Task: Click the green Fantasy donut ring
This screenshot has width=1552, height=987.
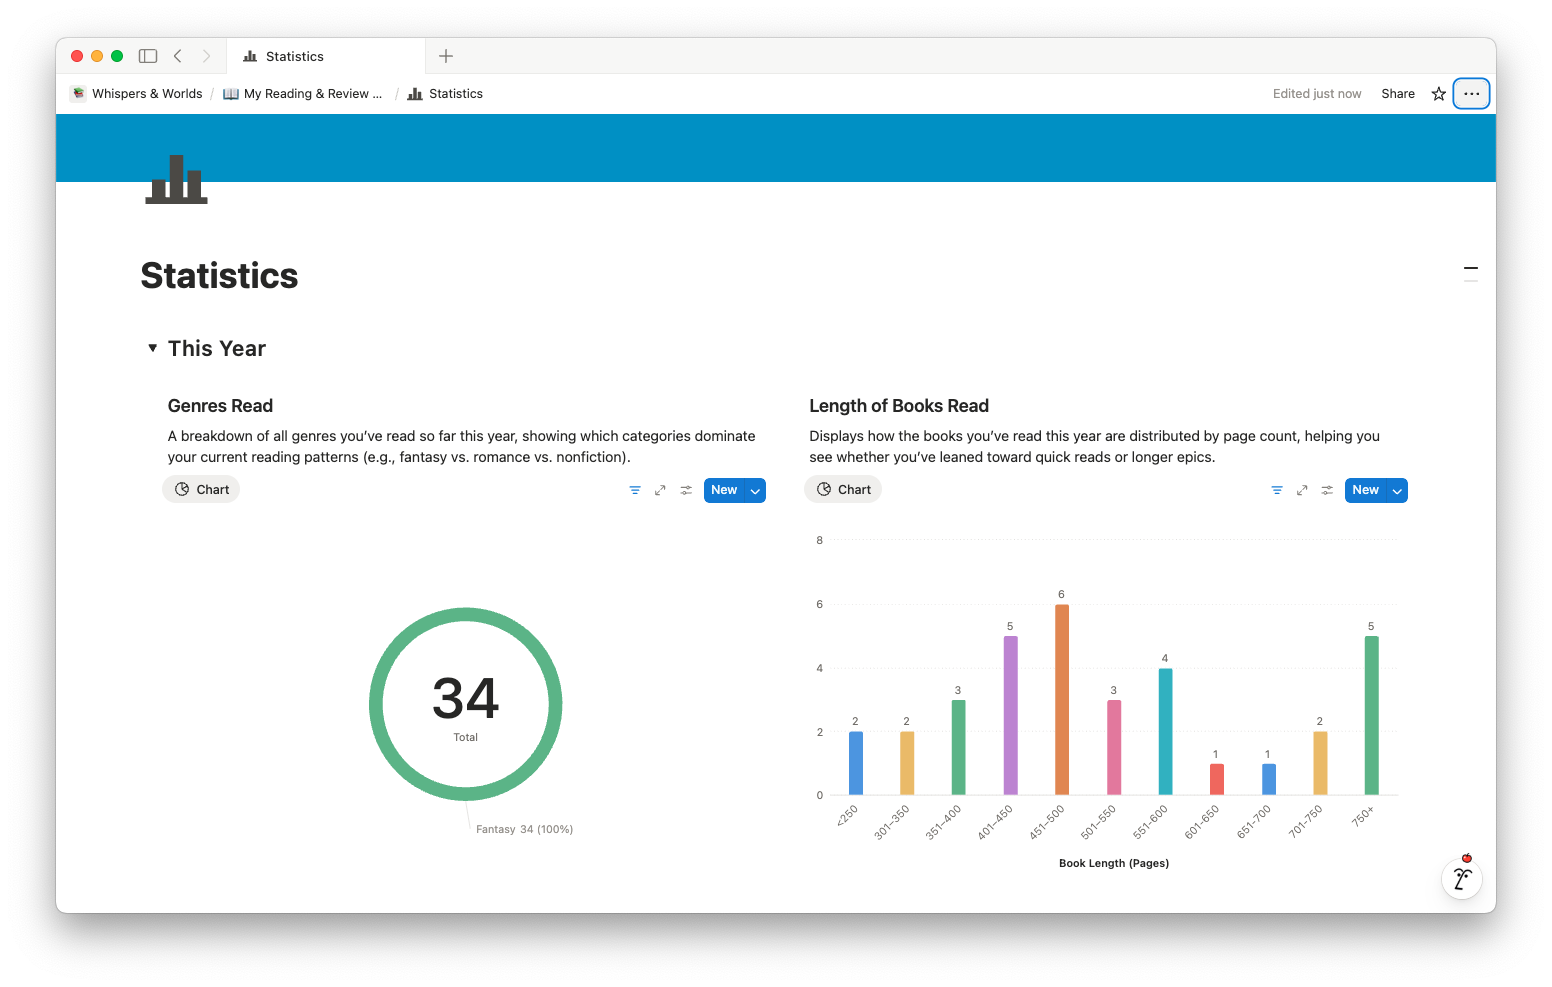Action: point(376,705)
